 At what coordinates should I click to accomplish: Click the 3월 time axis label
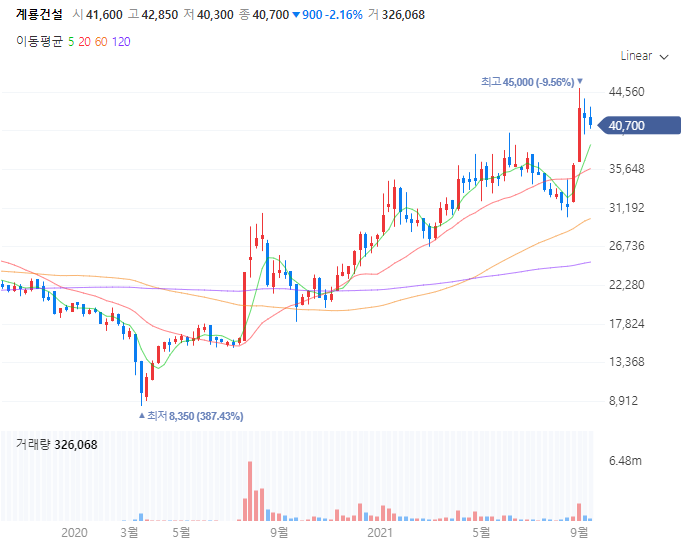pos(129,533)
